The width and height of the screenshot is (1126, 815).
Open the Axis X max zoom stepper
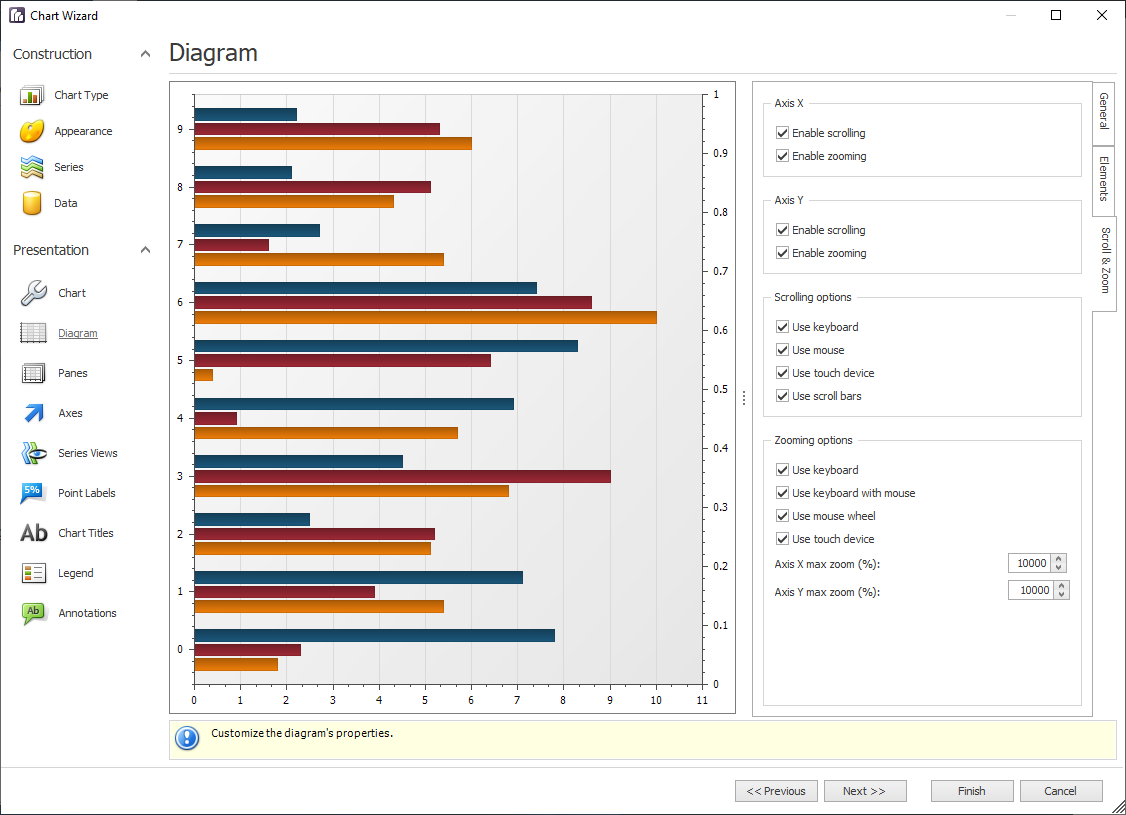tap(1060, 563)
